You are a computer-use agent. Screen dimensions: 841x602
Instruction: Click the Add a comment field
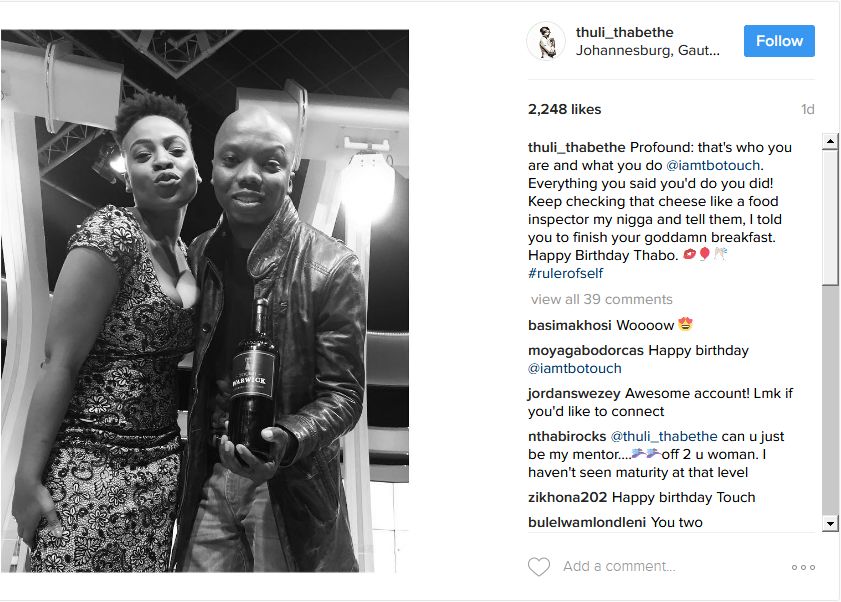point(673,567)
